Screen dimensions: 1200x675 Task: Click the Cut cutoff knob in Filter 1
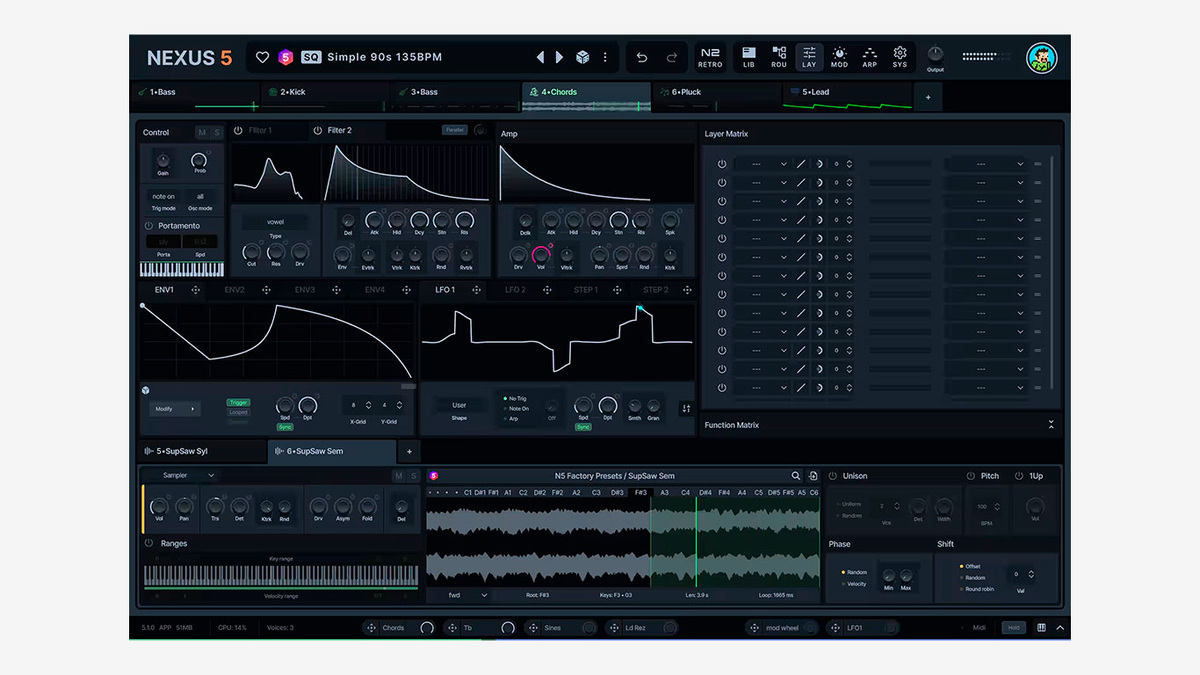(x=251, y=250)
